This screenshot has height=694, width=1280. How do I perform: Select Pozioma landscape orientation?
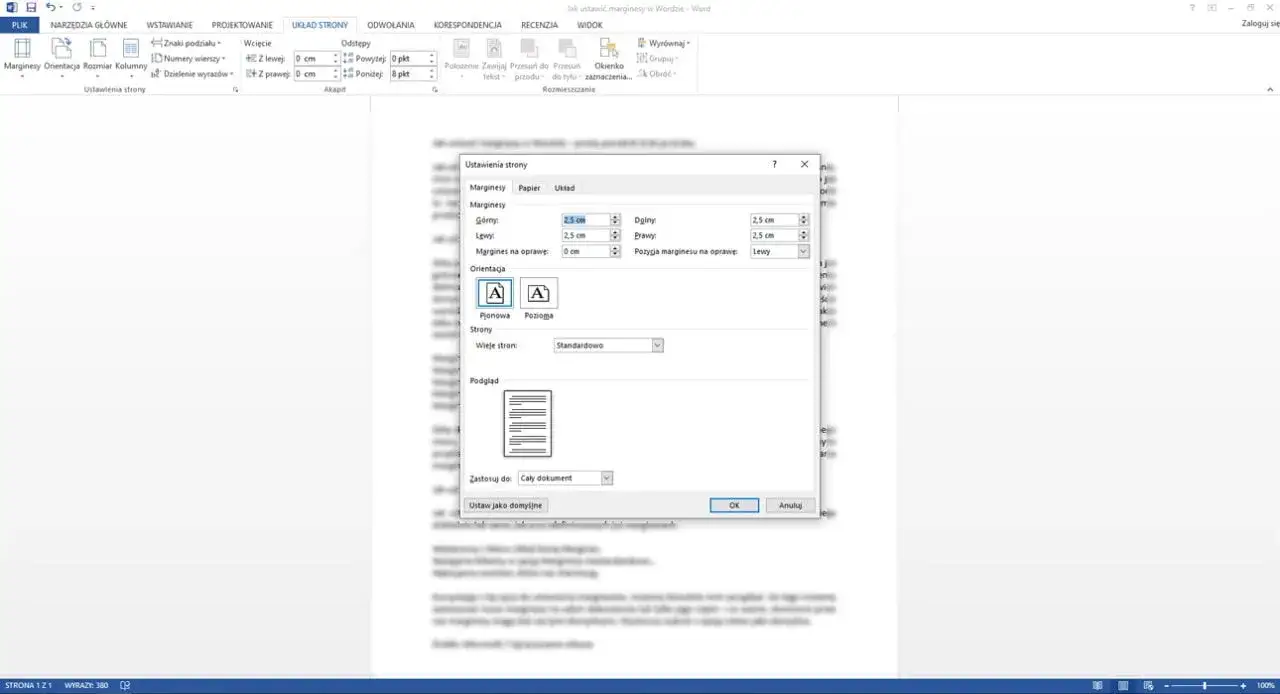(538, 293)
